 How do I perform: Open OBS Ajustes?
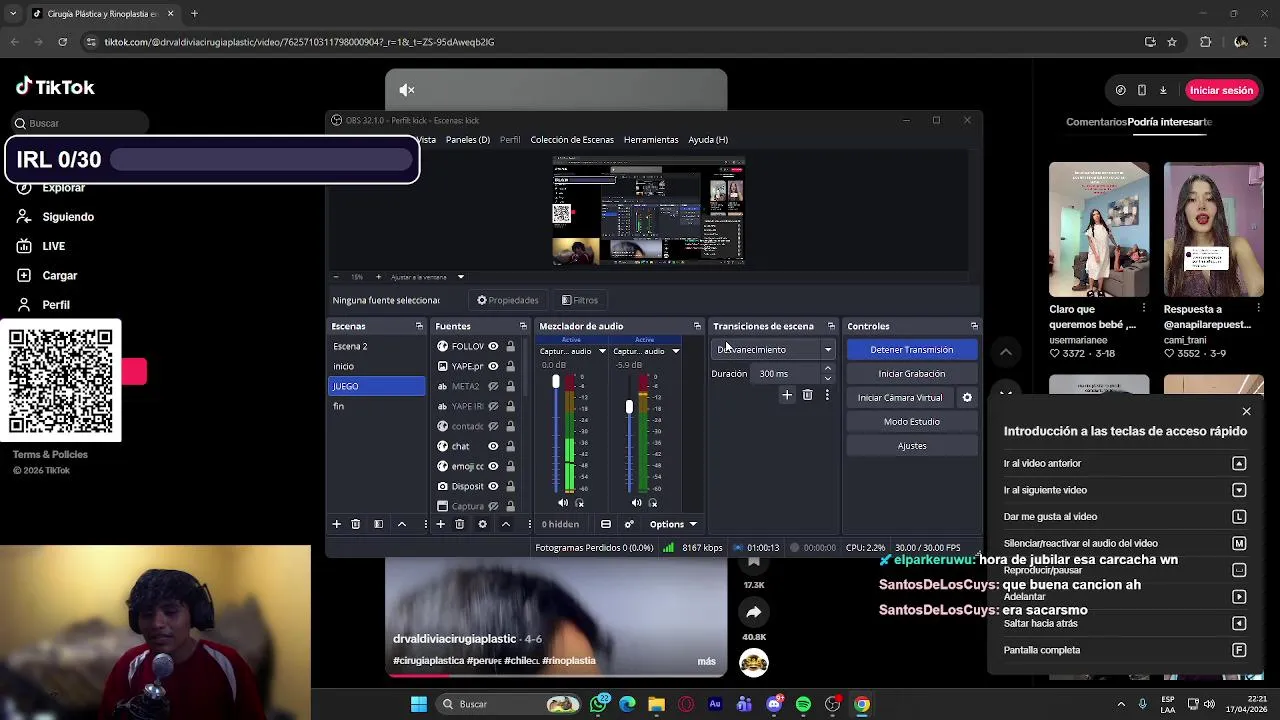912,445
